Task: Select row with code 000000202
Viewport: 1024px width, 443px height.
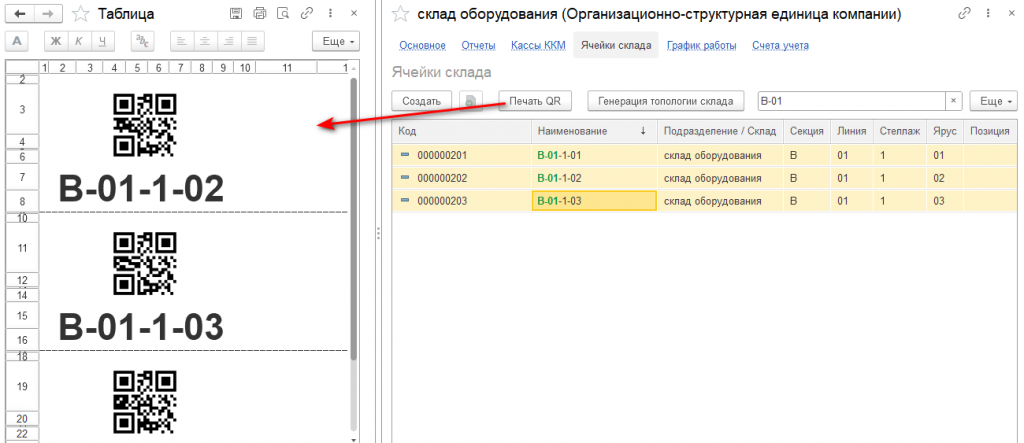Action: (x=705, y=178)
